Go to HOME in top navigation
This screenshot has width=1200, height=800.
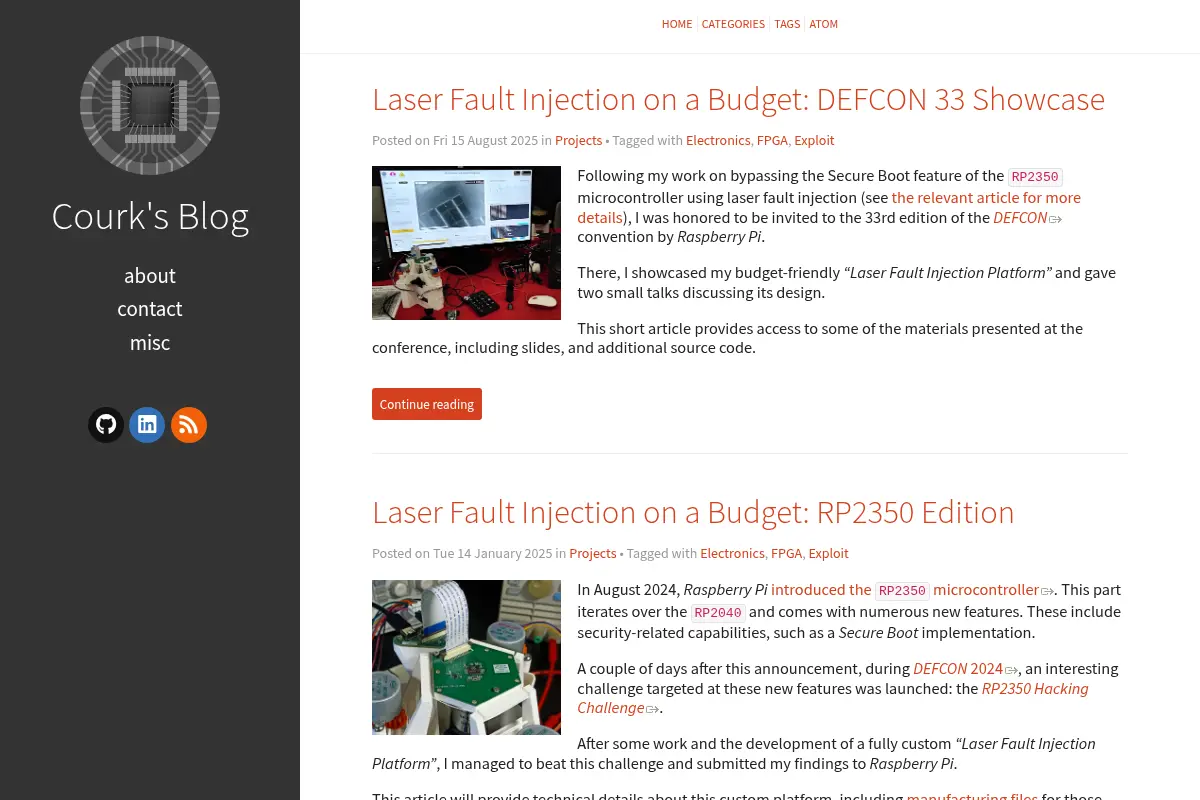[x=677, y=24]
